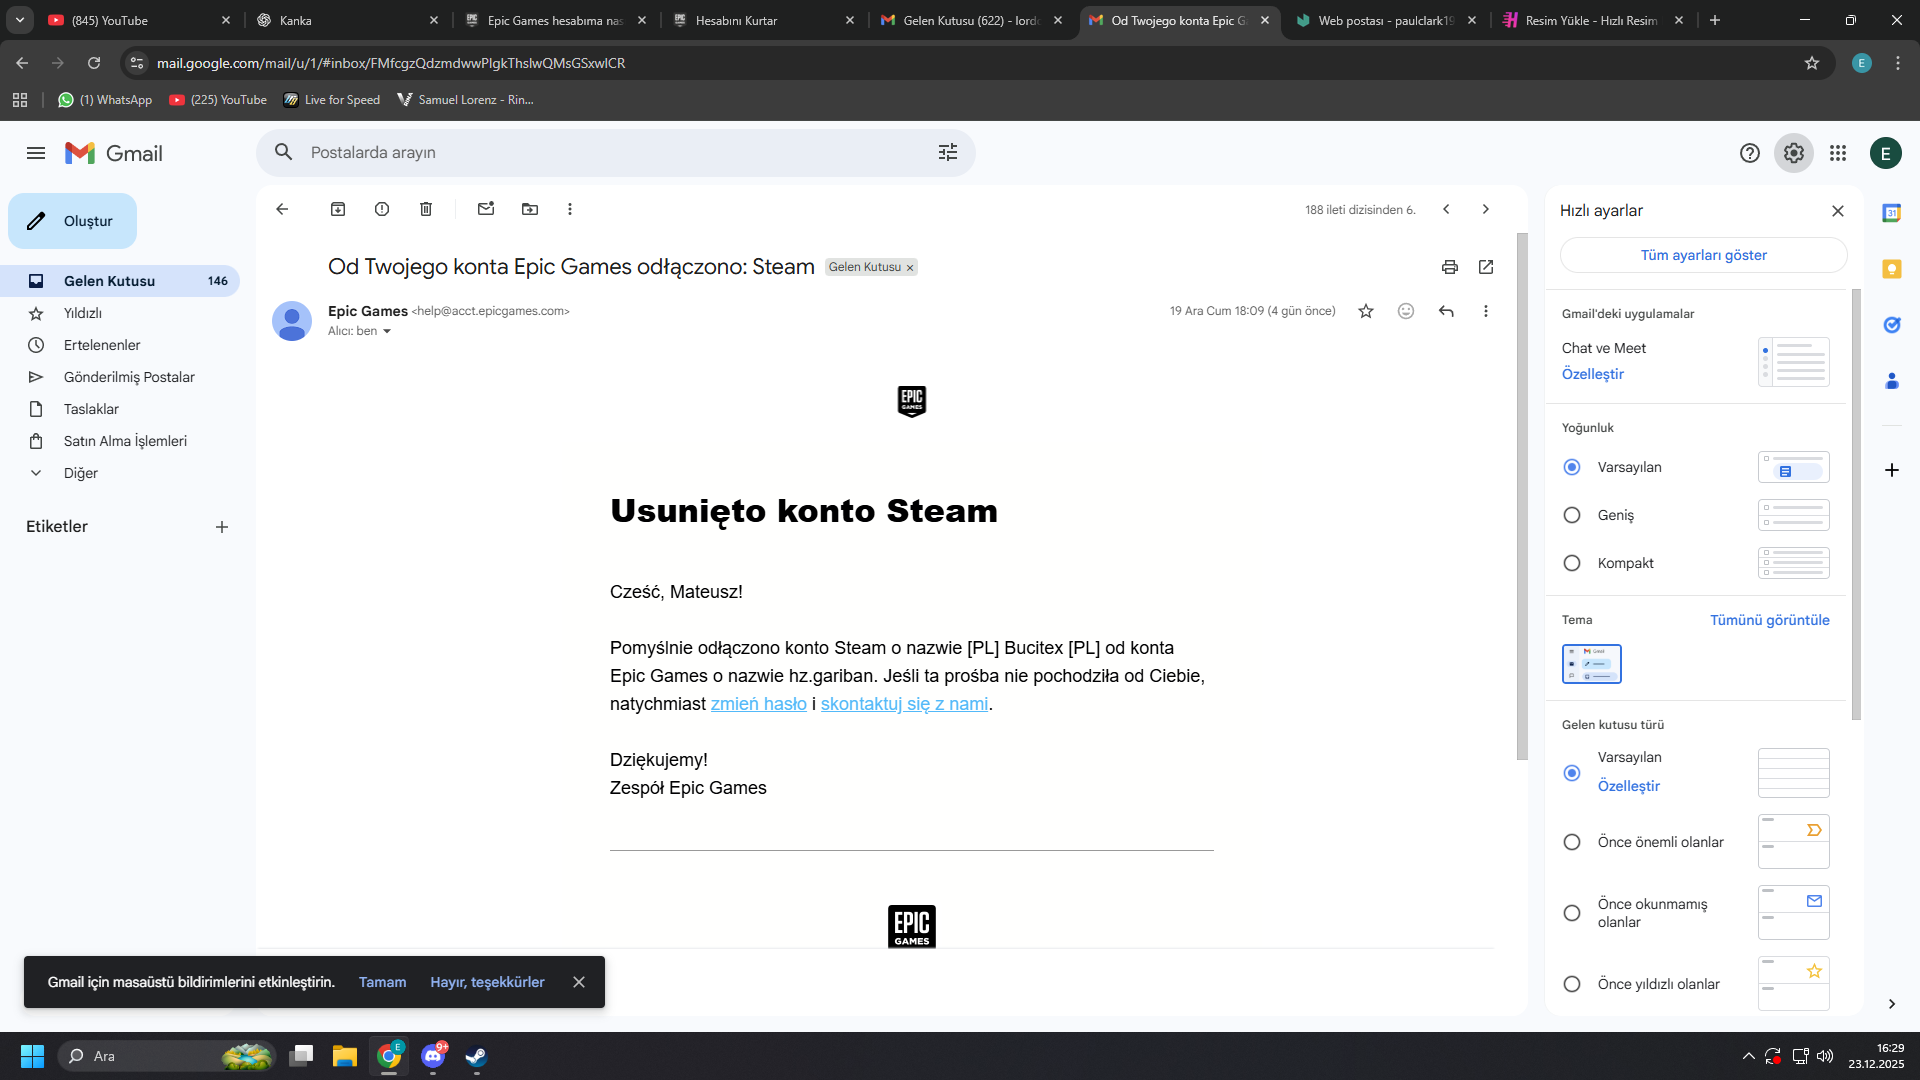Follow the skontaktuj się z nami link
The width and height of the screenshot is (1920, 1080).
(904, 704)
